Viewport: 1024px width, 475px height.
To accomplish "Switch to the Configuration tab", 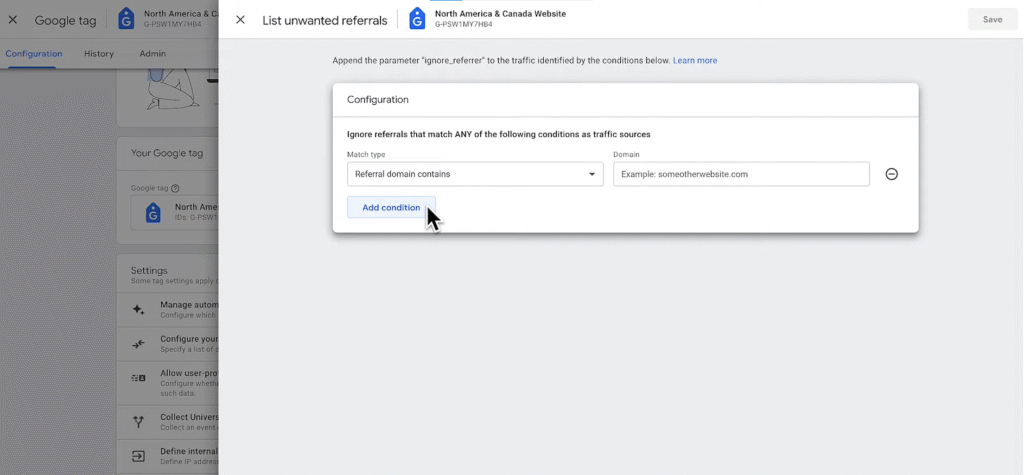I will [x=34, y=54].
